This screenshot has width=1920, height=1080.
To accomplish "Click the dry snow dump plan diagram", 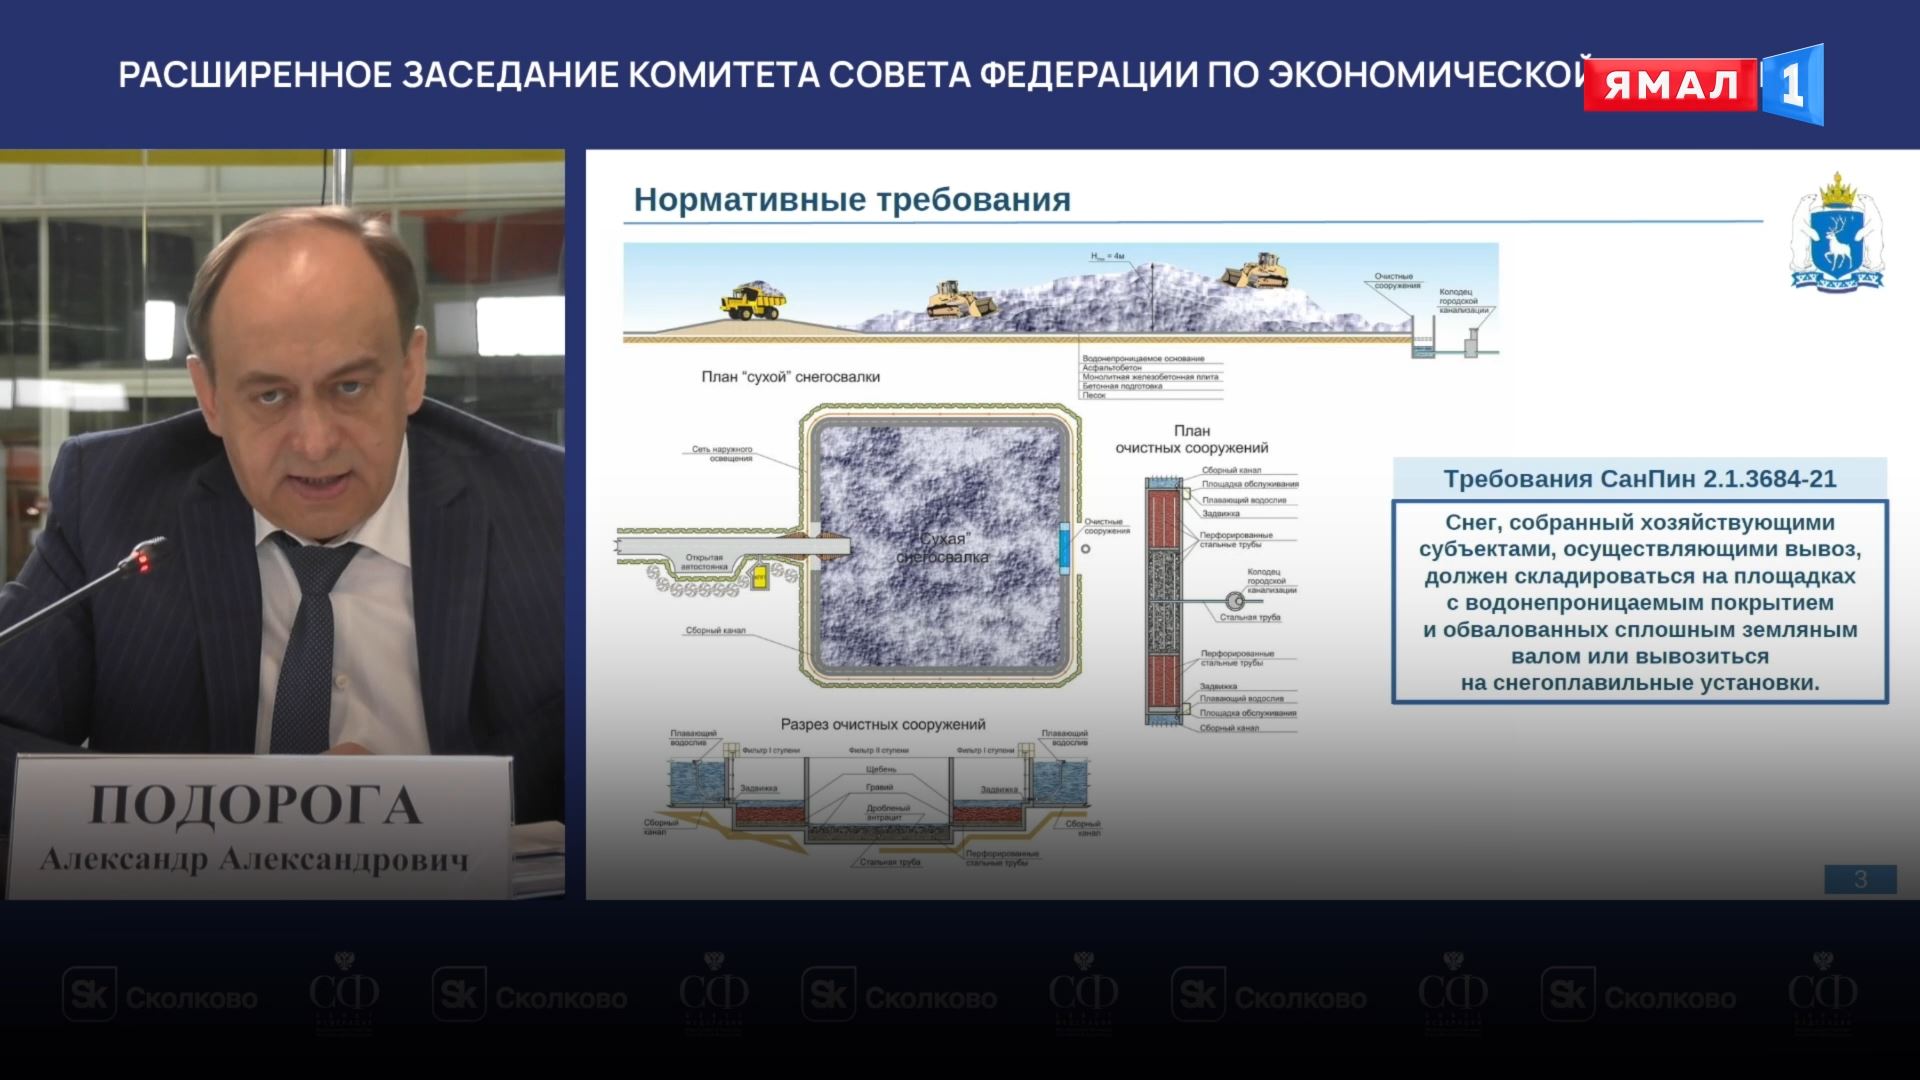I will [940, 548].
